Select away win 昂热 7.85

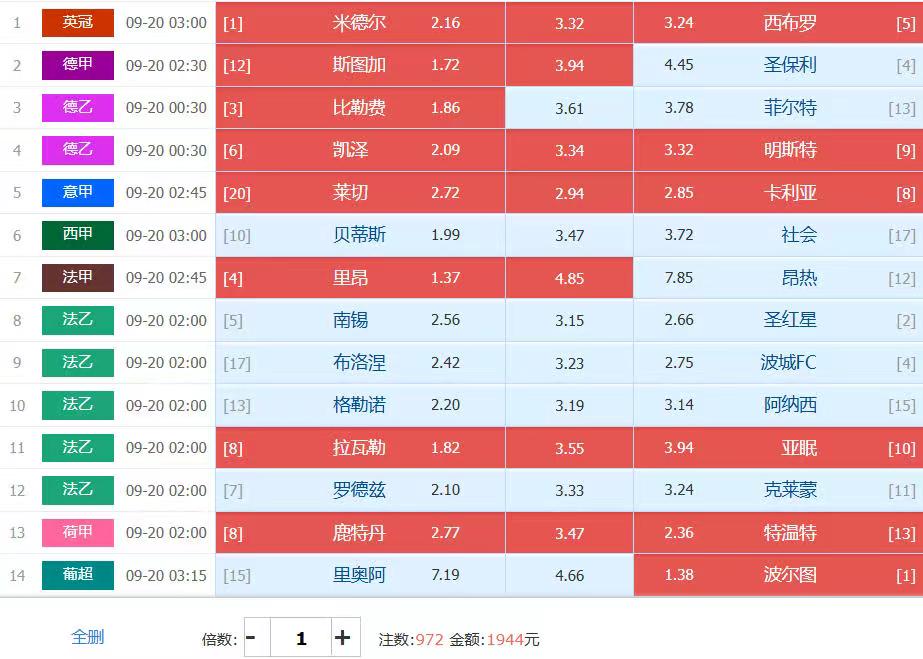click(x=778, y=278)
